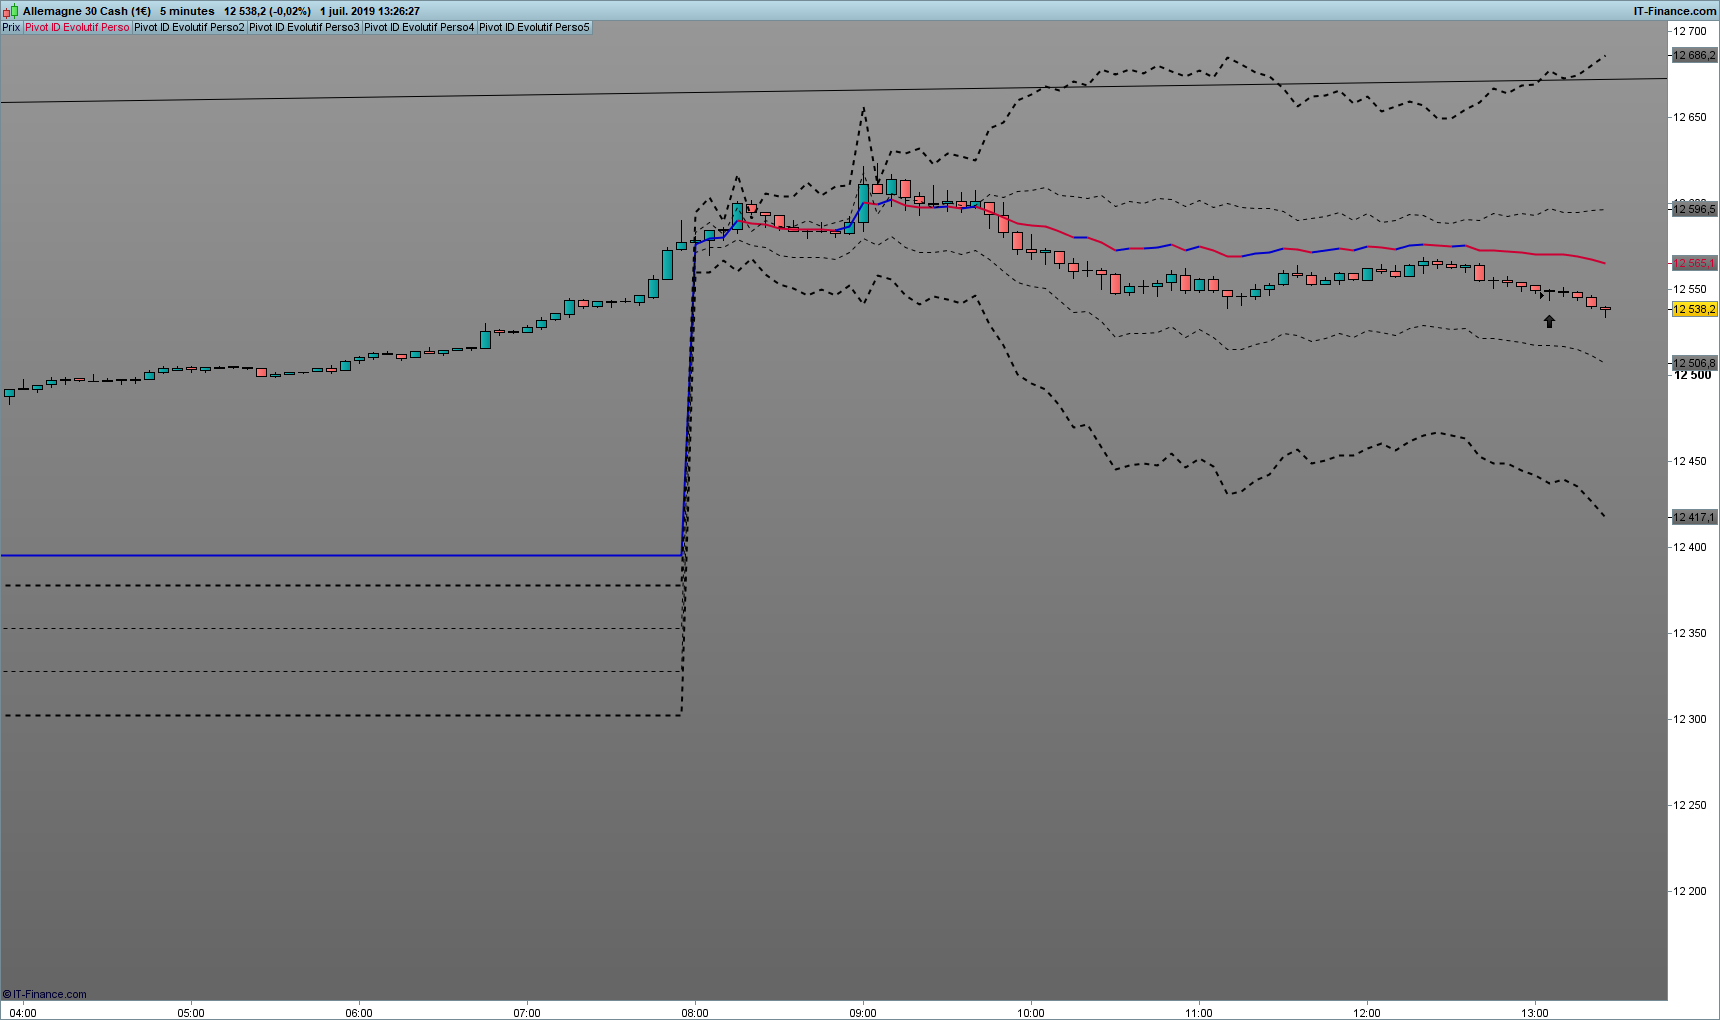The image size is (1720, 1020).
Task: Switch to Pivot ID Evolutif Perso4 tab
Action: click(419, 27)
